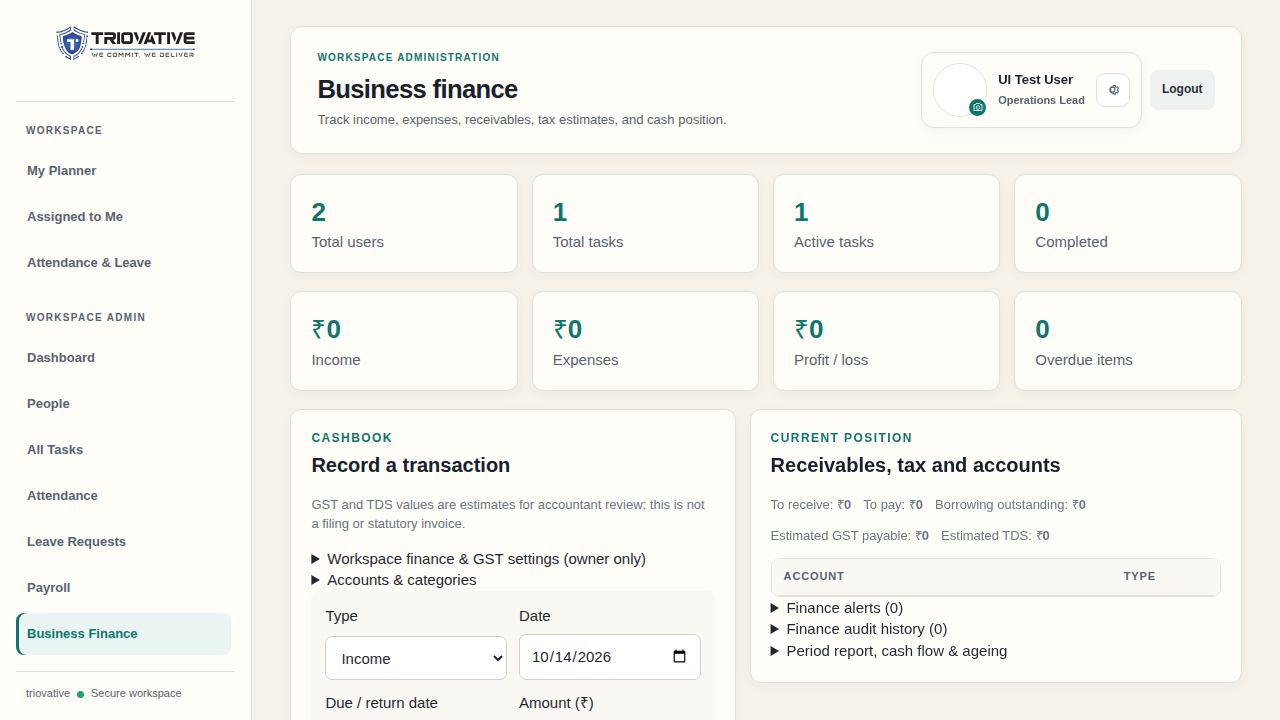The image size is (1280, 720).
Task: Click the Secure workspace status text
Action: point(136,693)
